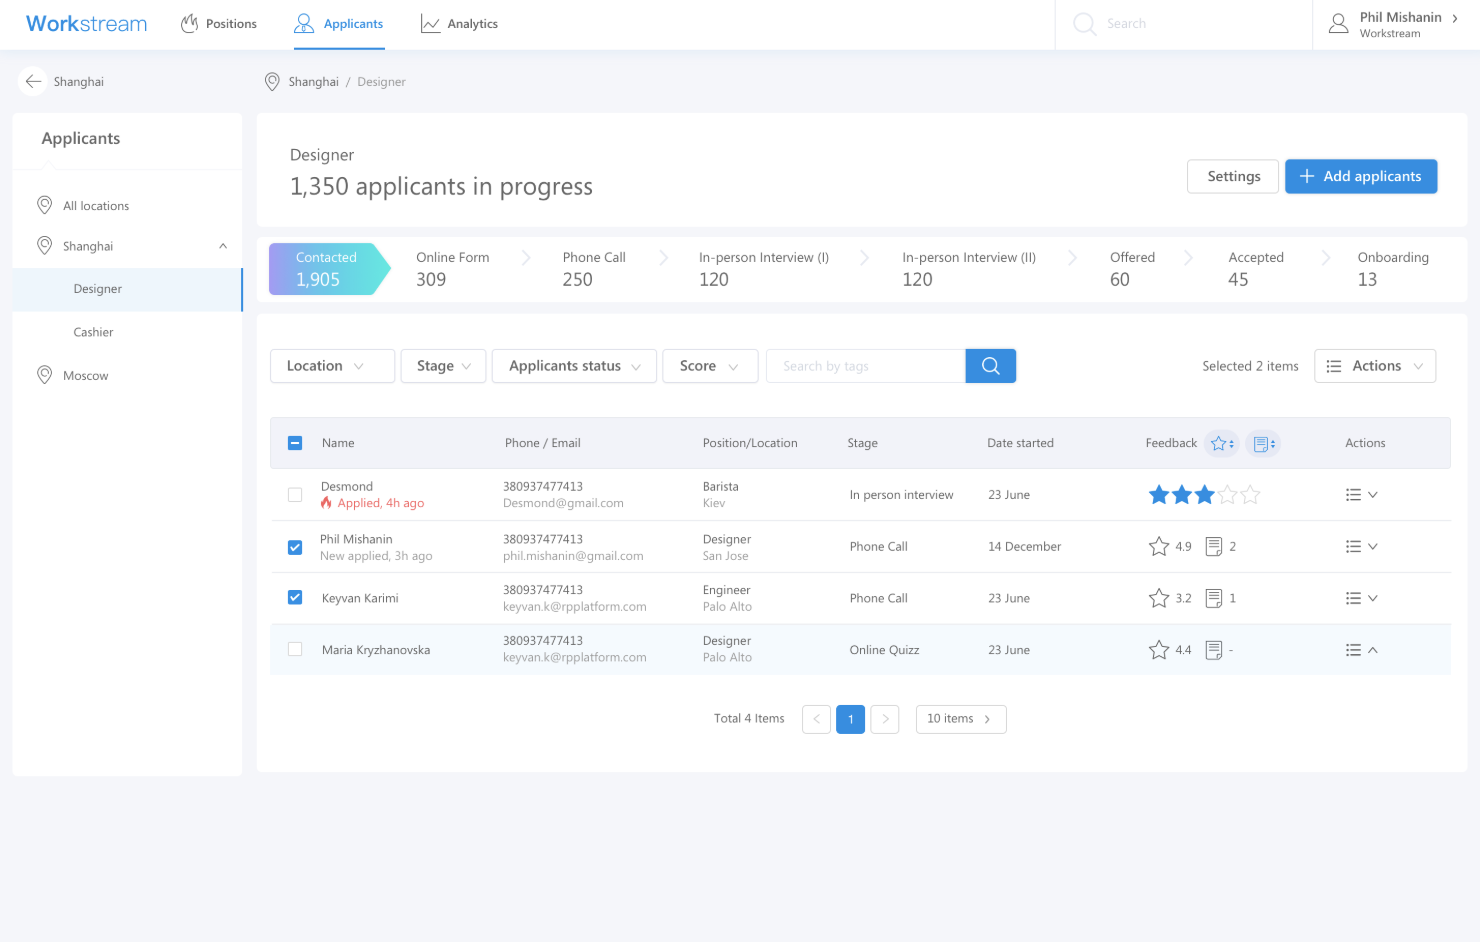Click the magnifier icon in top search
1480x942 pixels.
(1084, 24)
